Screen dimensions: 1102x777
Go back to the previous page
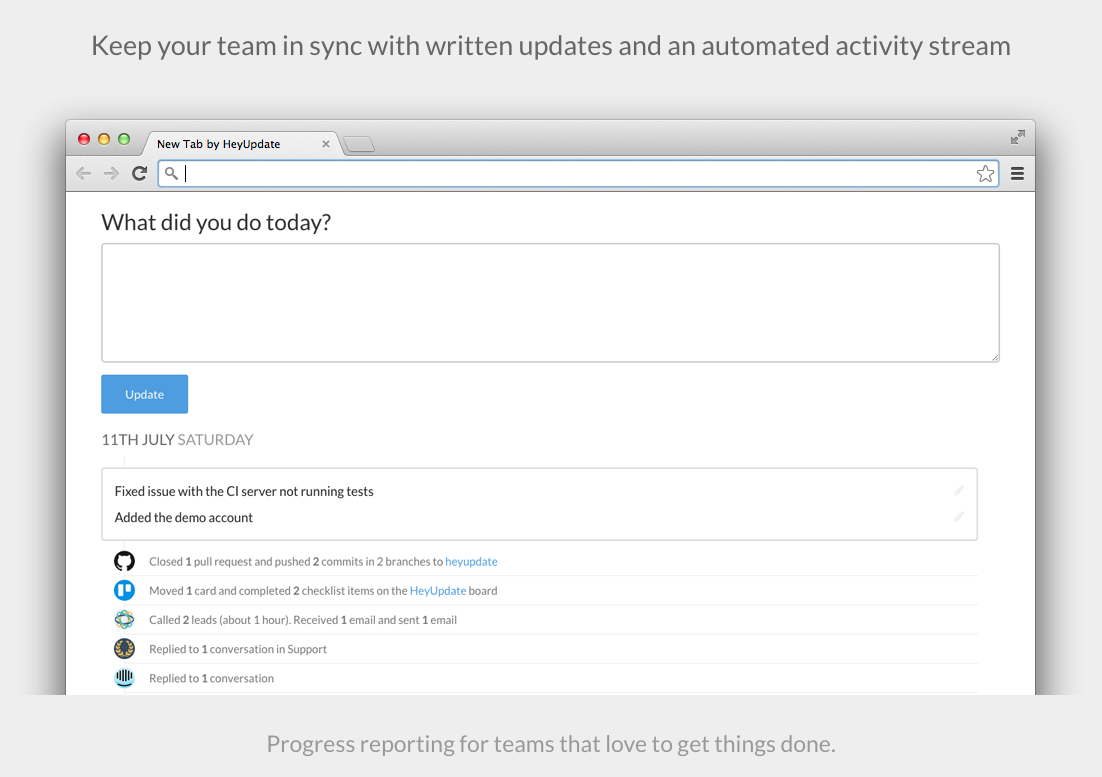point(83,173)
